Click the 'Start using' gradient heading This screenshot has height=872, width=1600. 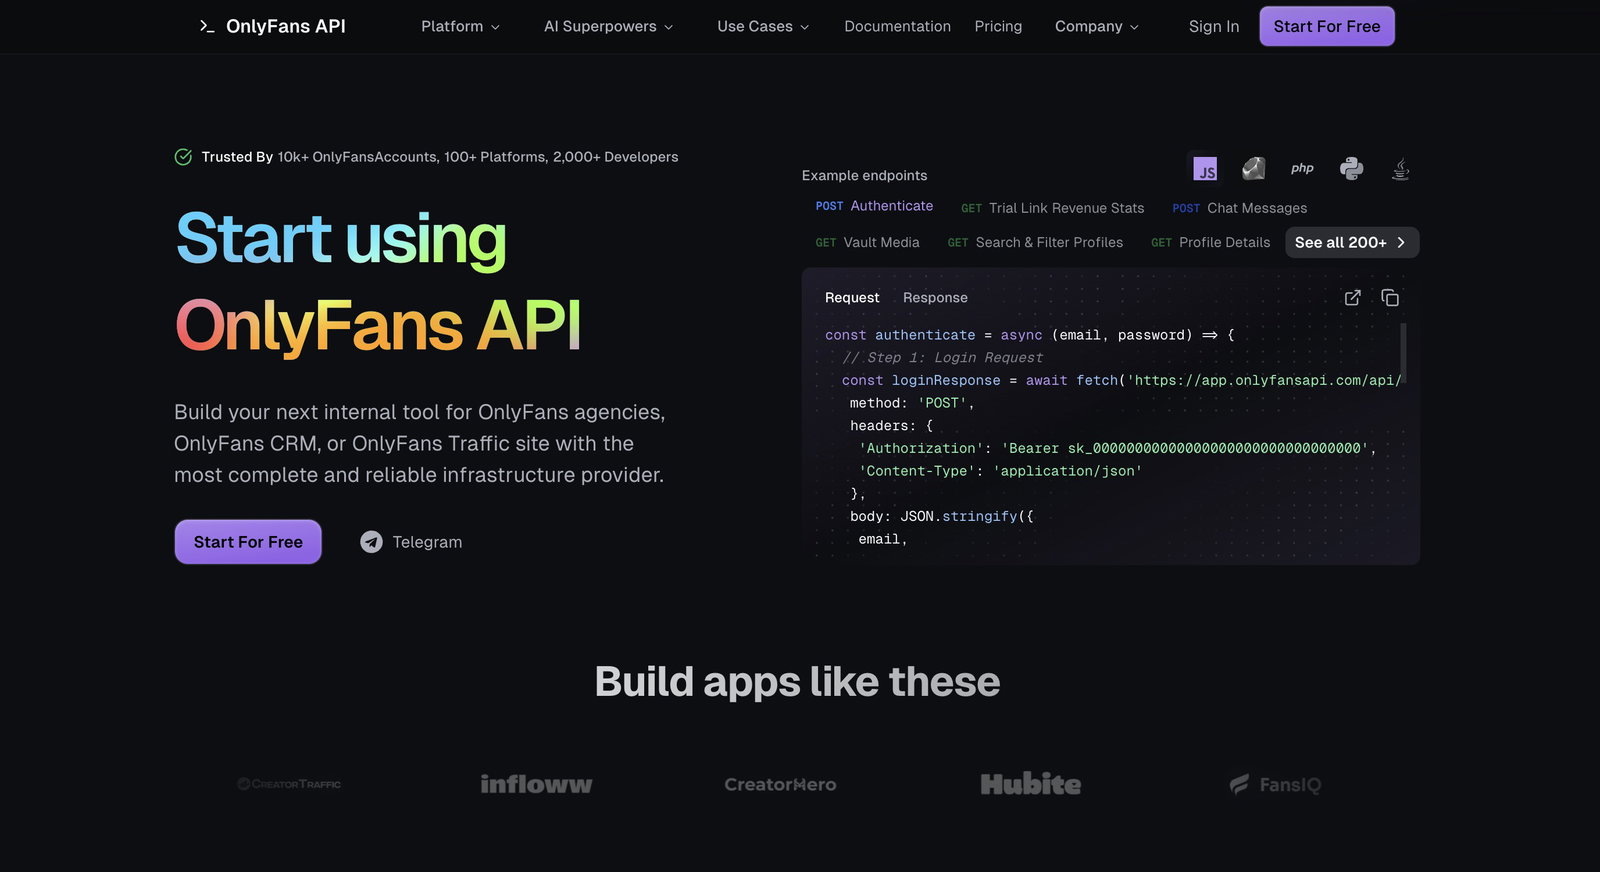(x=341, y=239)
